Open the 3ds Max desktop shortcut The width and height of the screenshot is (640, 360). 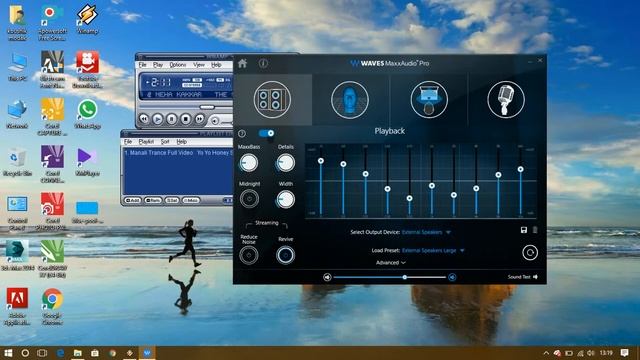point(17,255)
